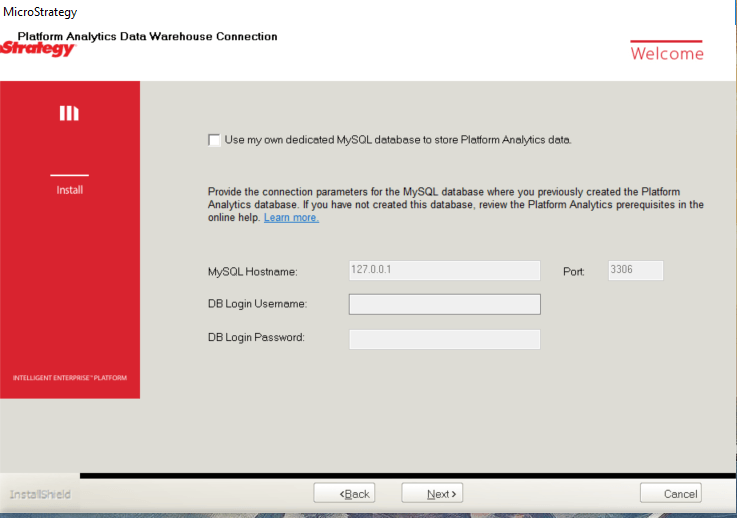The height and width of the screenshot is (518, 737).
Task: Enable the dedicated MySQL database checkbox
Action: (x=214, y=140)
